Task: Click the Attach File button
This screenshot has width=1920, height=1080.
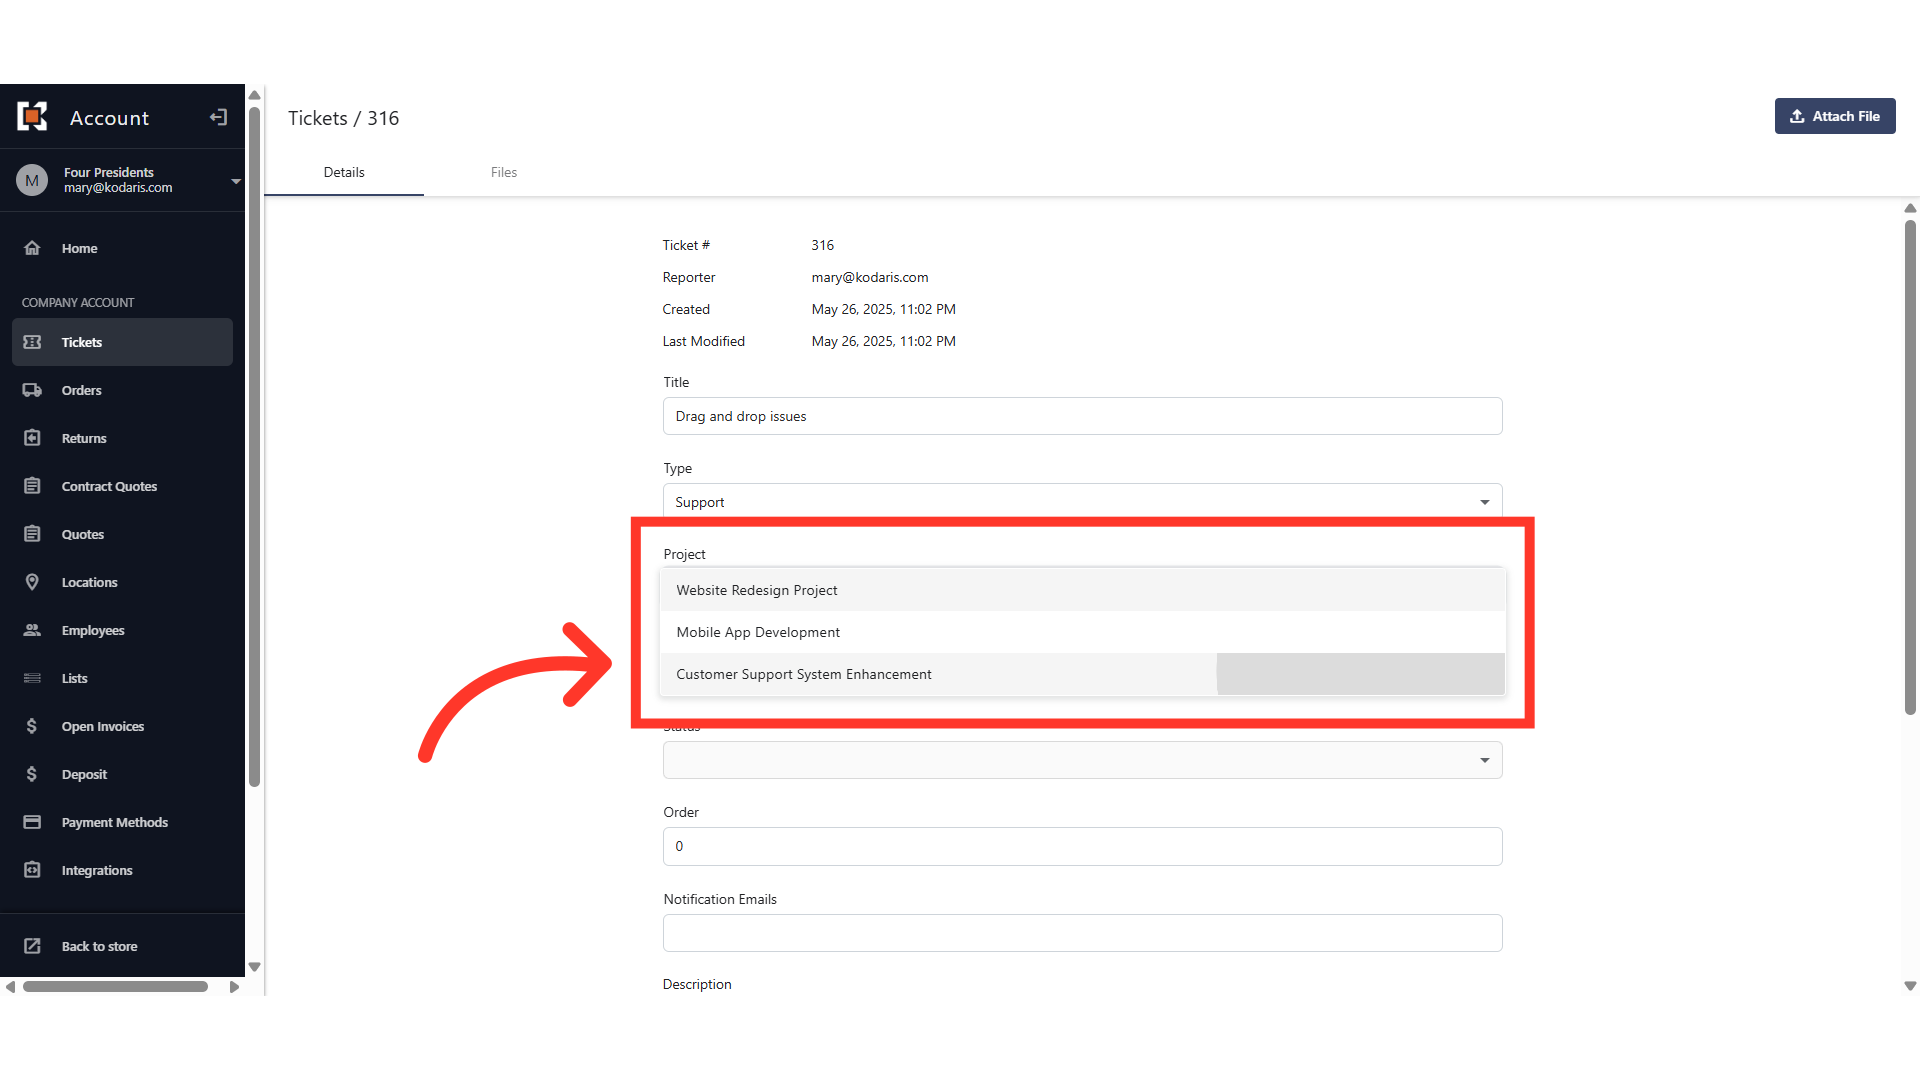Action: click(x=1834, y=116)
